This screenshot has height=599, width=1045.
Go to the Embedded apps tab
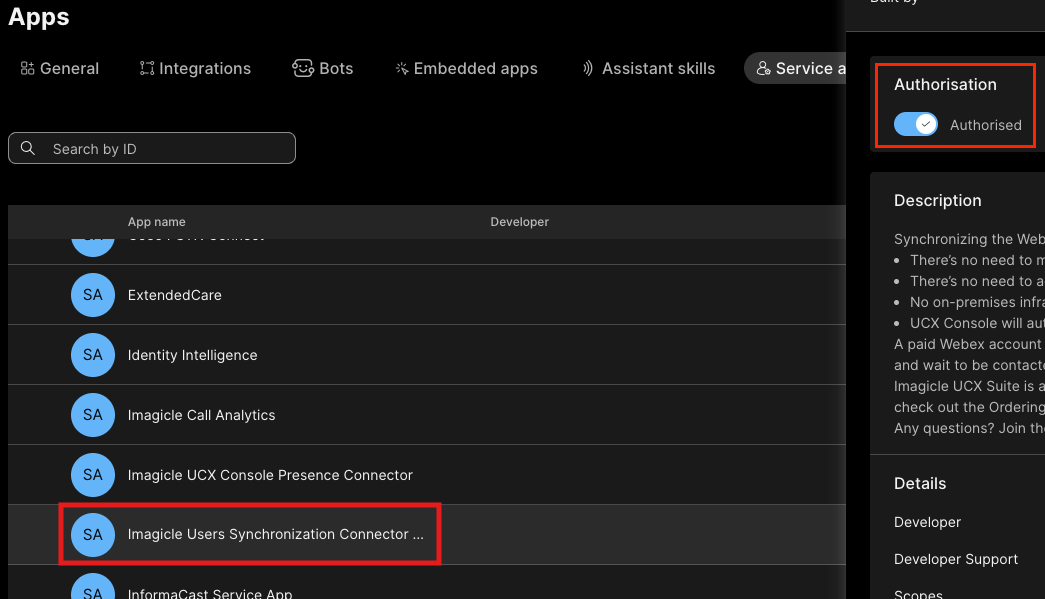pos(466,68)
